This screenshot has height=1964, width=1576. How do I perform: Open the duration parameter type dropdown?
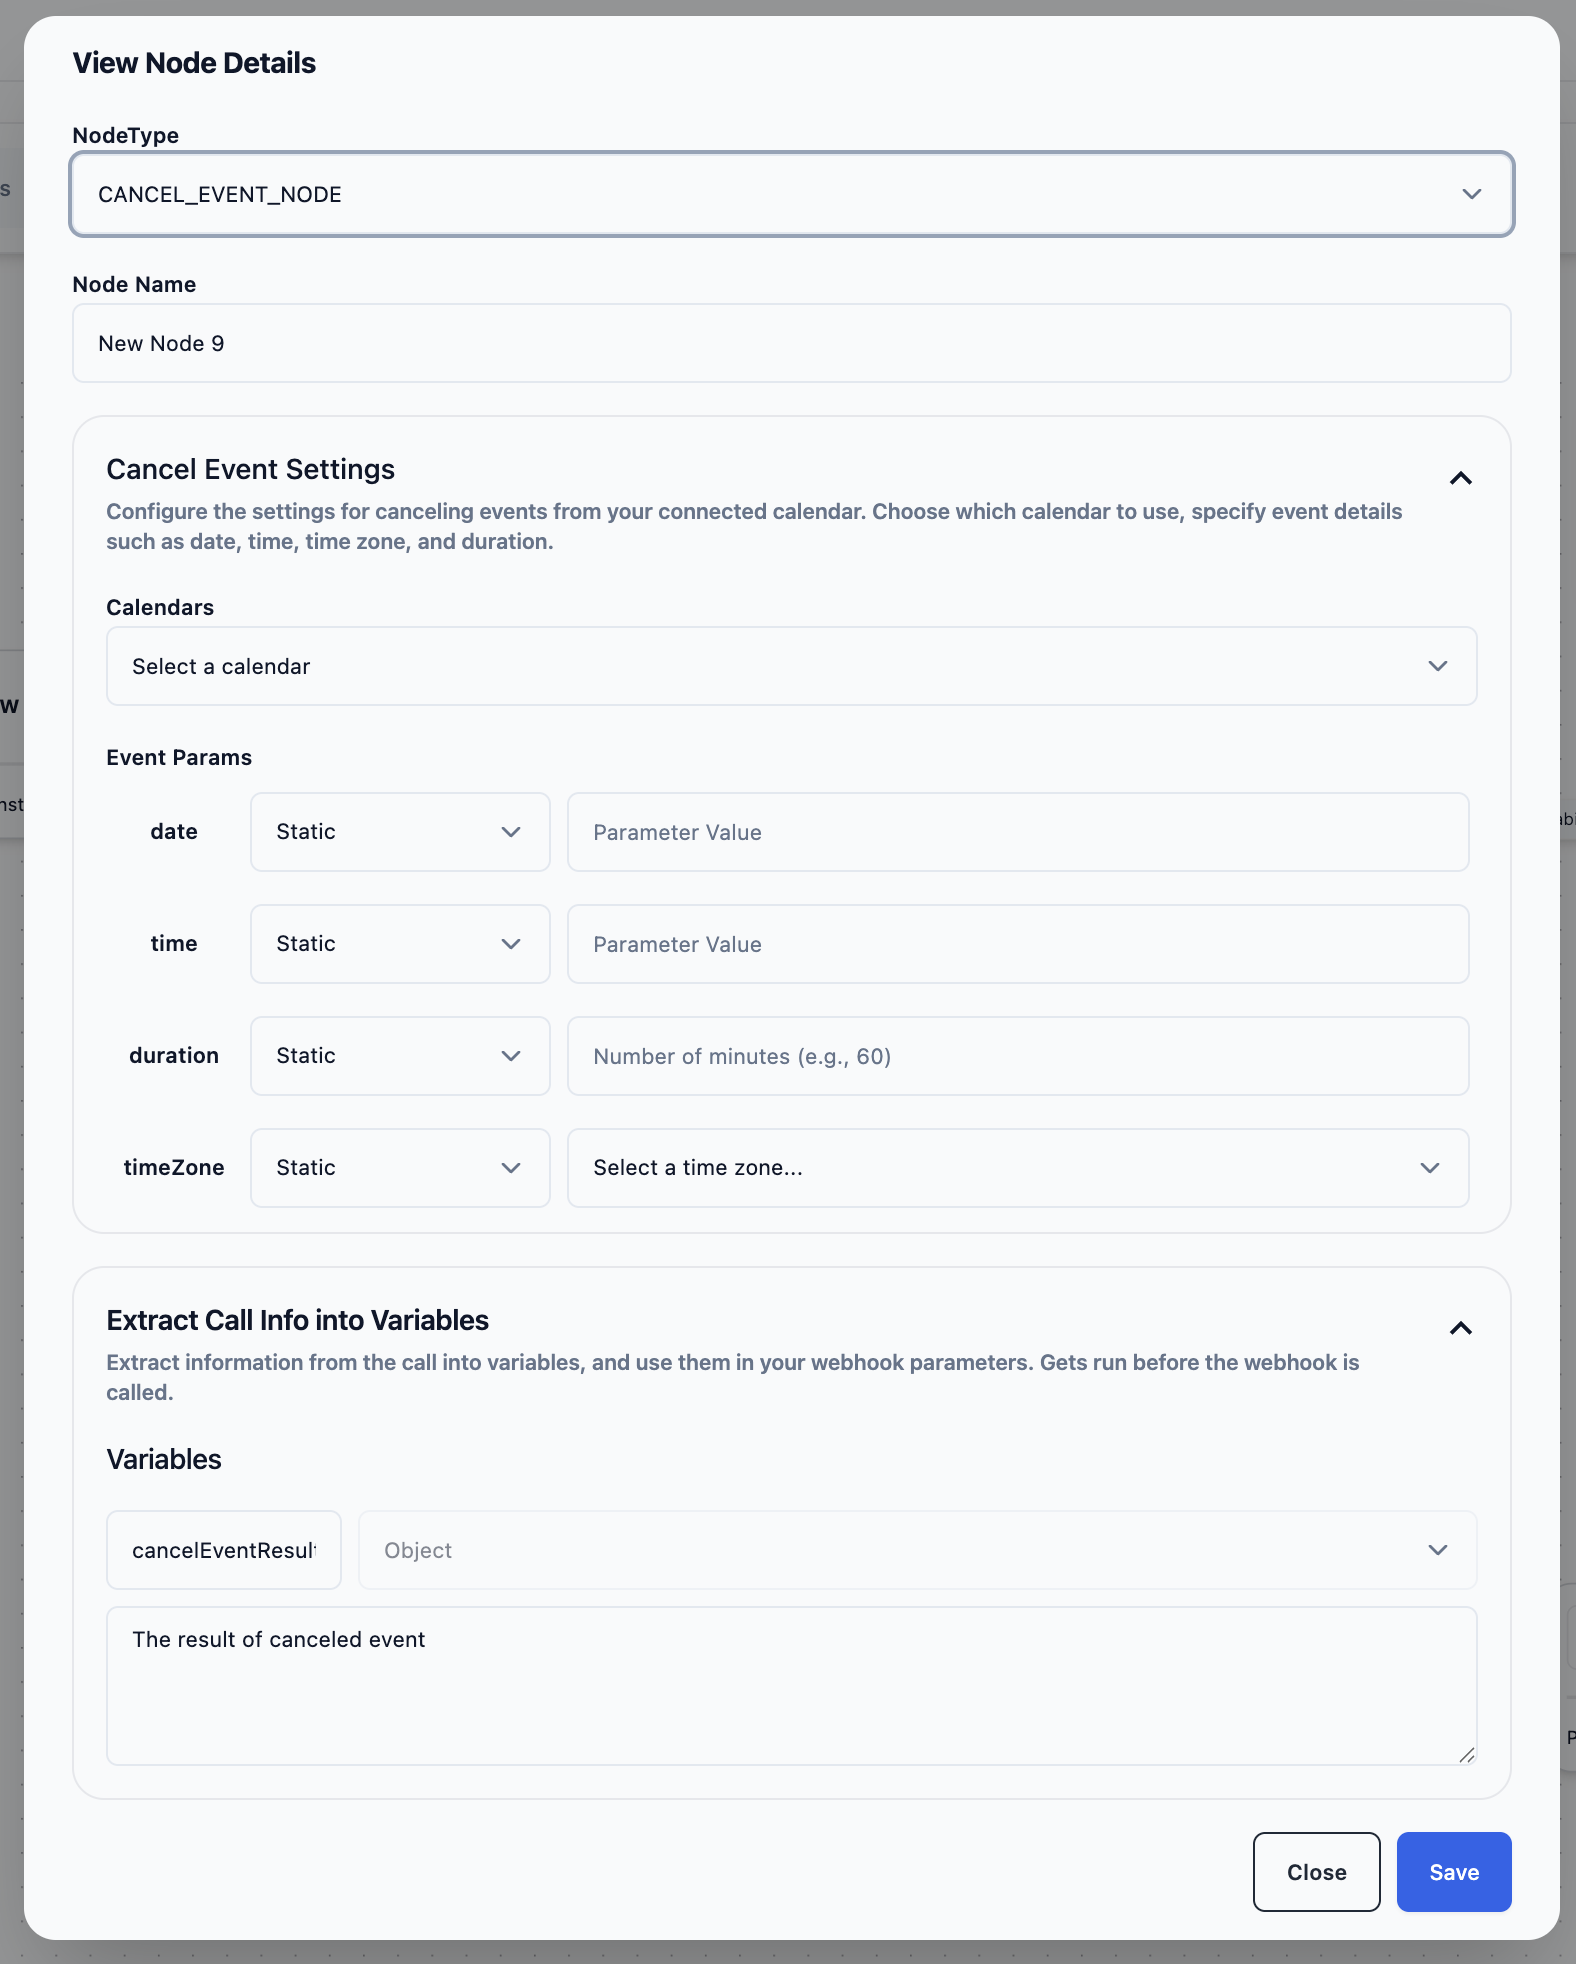[x=399, y=1056]
